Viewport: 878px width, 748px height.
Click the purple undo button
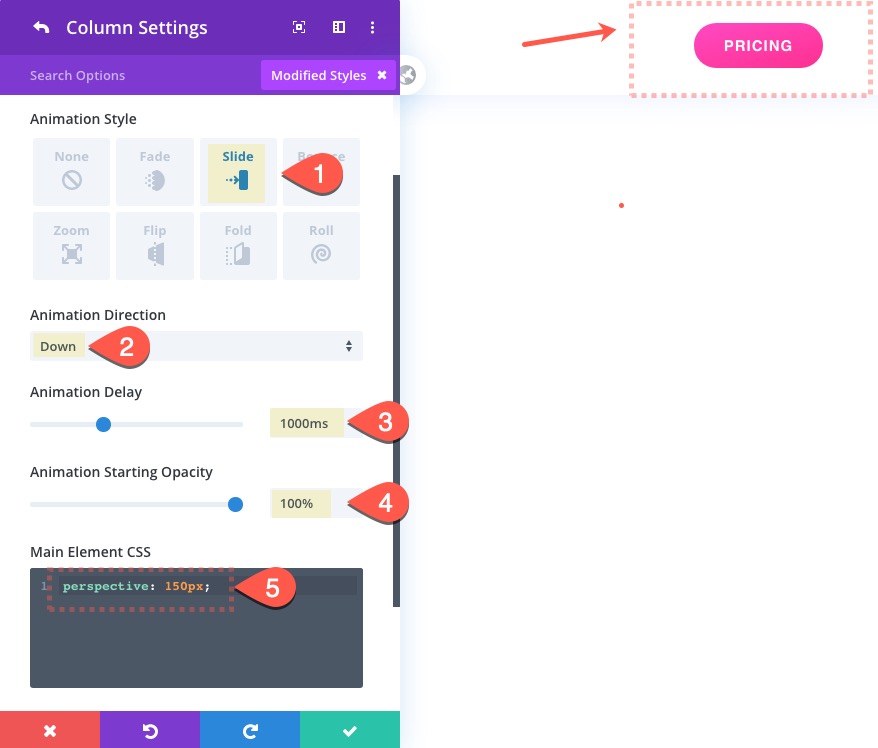click(x=150, y=730)
